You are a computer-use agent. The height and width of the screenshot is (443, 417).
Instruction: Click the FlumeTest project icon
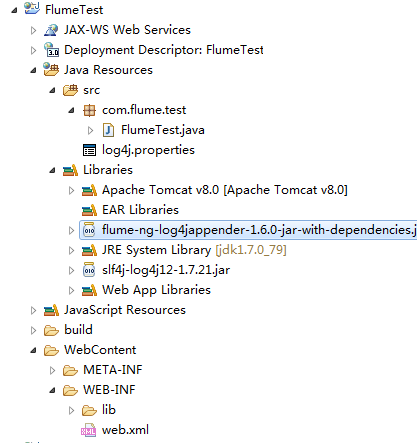[32, 9]
